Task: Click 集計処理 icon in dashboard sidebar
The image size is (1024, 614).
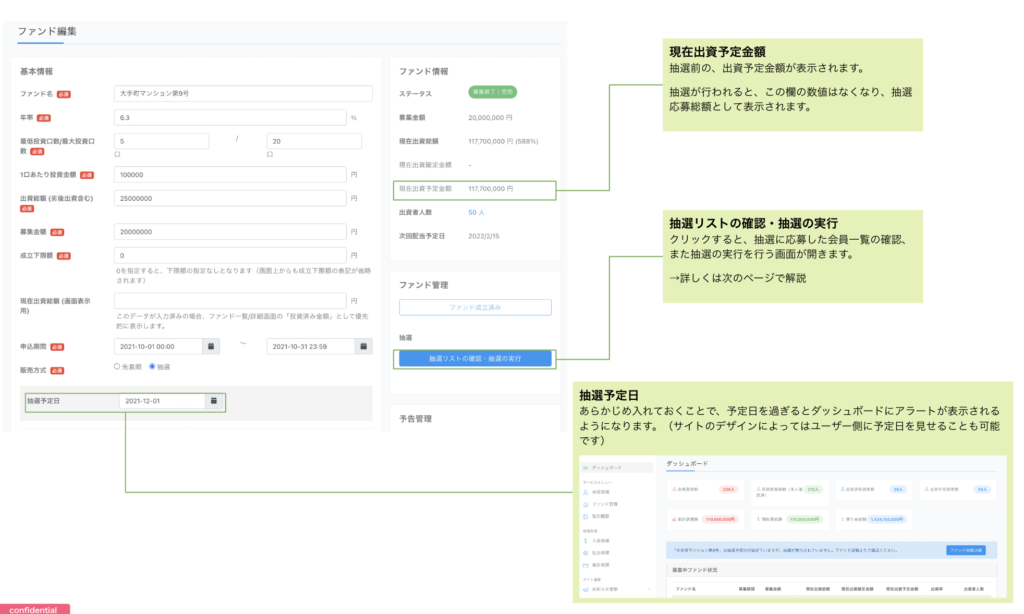Action: [585, 564]
